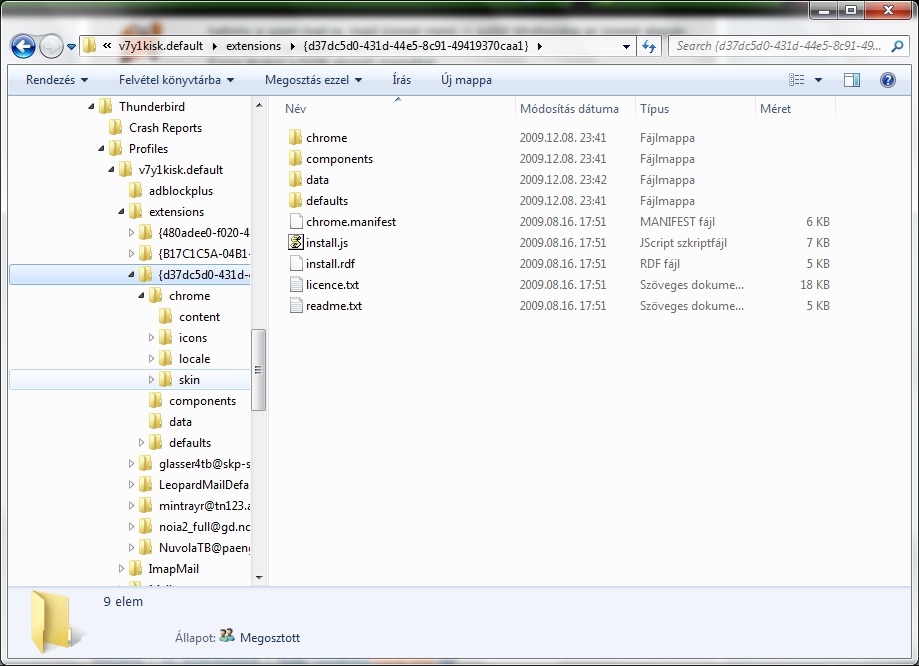Click the '2009.12.08. 23:42' date cell
The image size is (919, 666).
point(563,180)
